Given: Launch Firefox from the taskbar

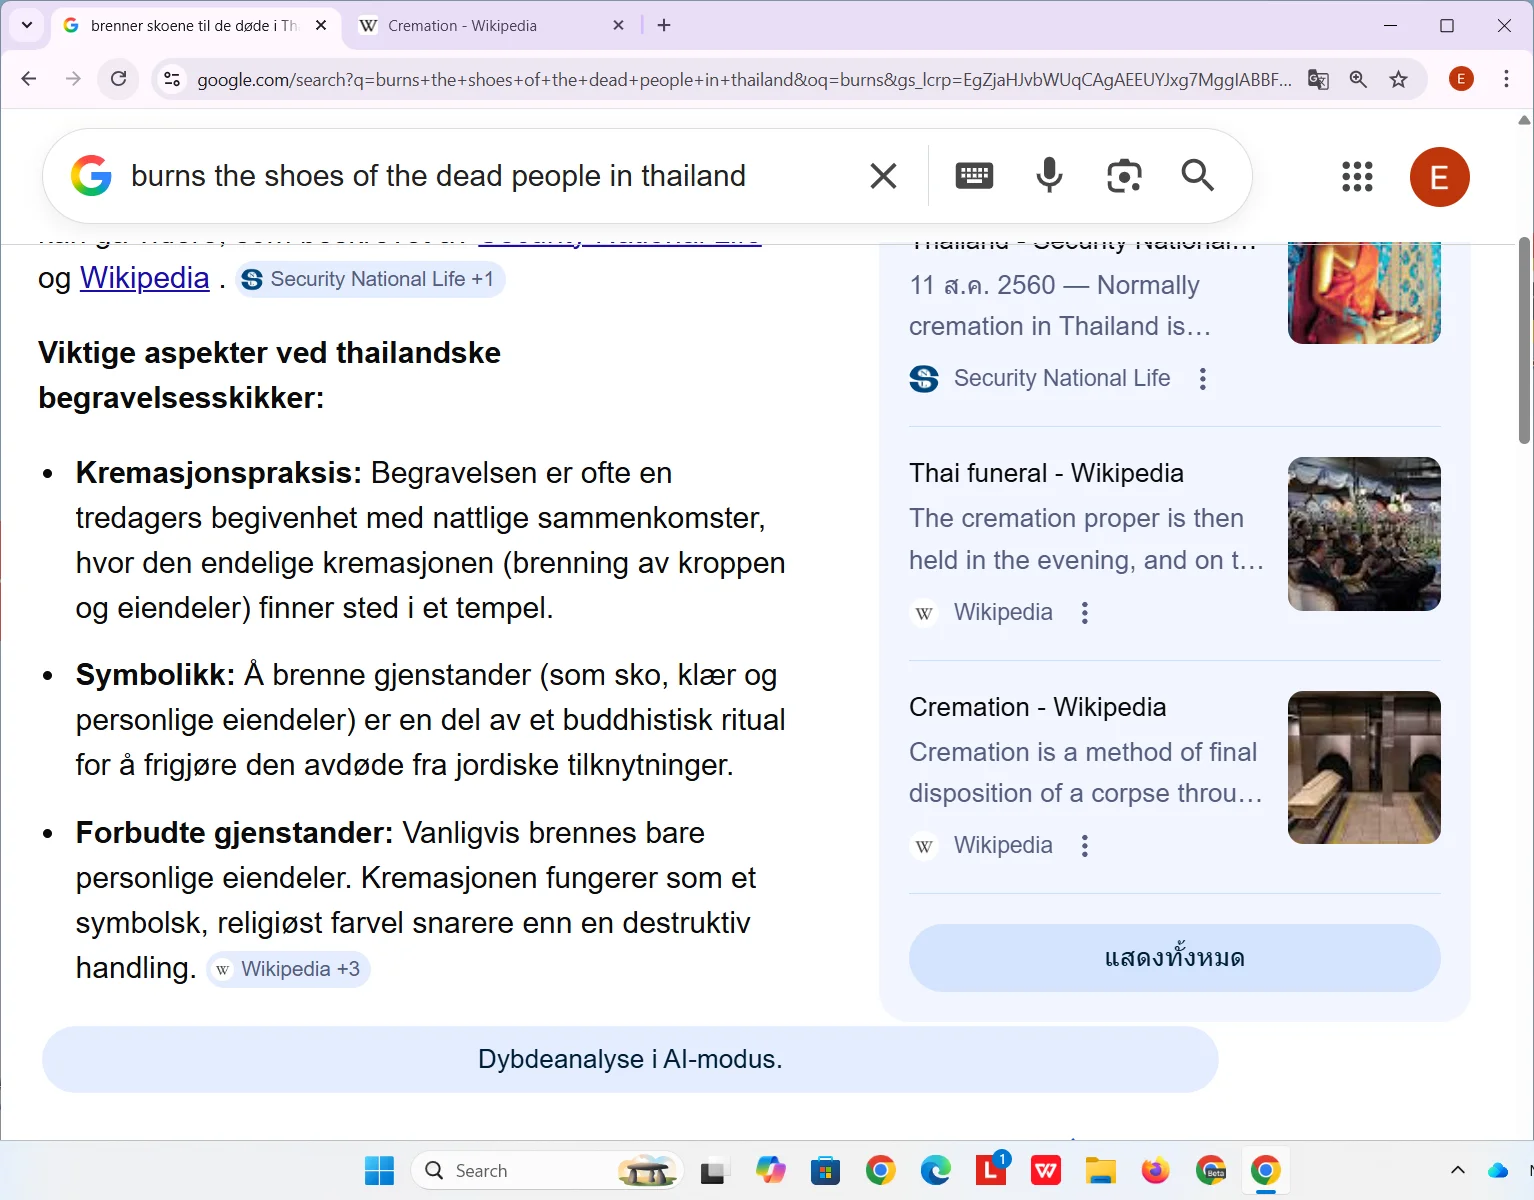Looking at the screenshot, I should click(1155, 1170).
